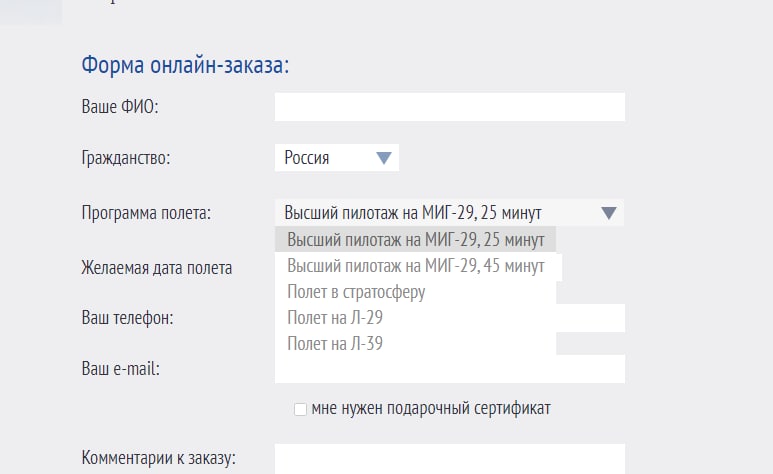Click the Ваше ФИО label
This screenshot has width=773, height=474.
[x=119, y=107]
